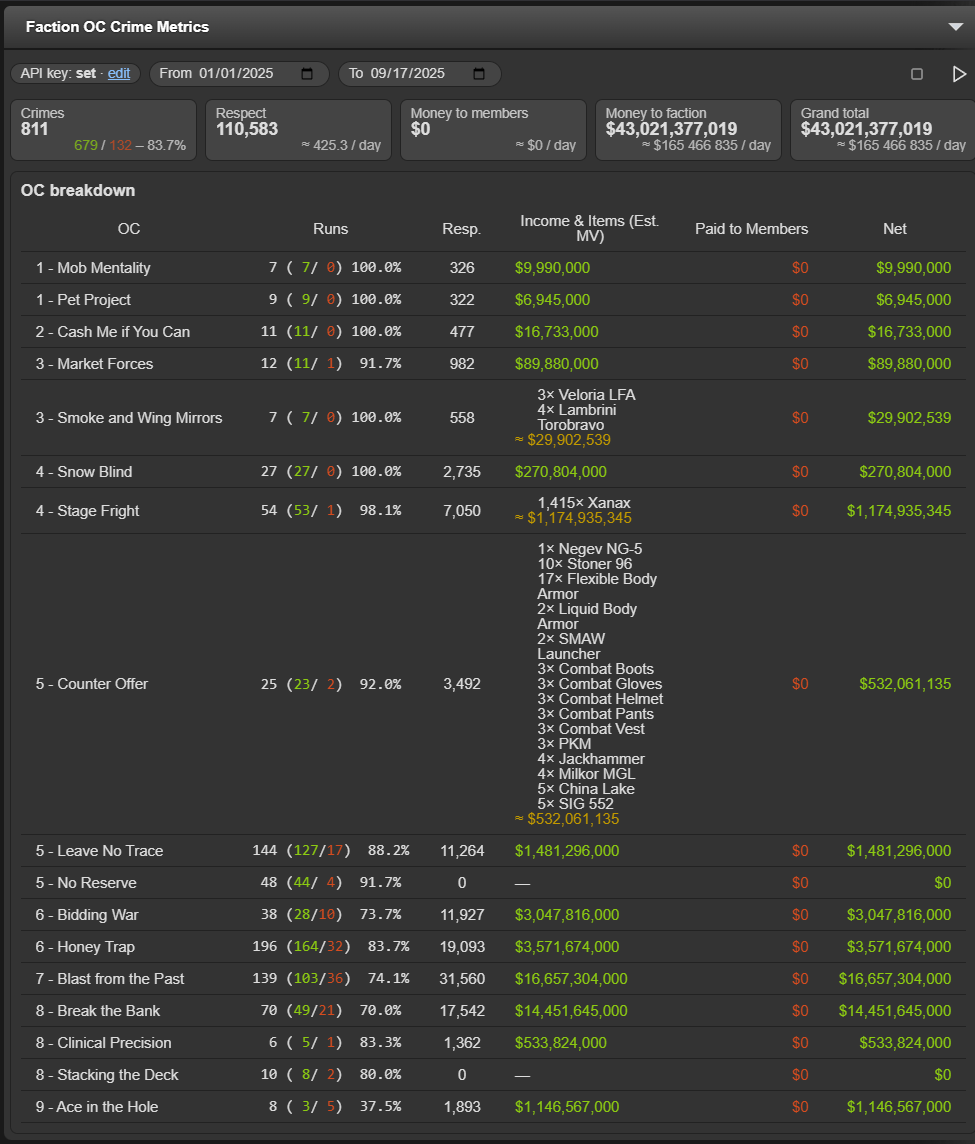Click the Net column header
Image resolution: width=975 pixels, height=1144 pixels.
click(895, 229)
